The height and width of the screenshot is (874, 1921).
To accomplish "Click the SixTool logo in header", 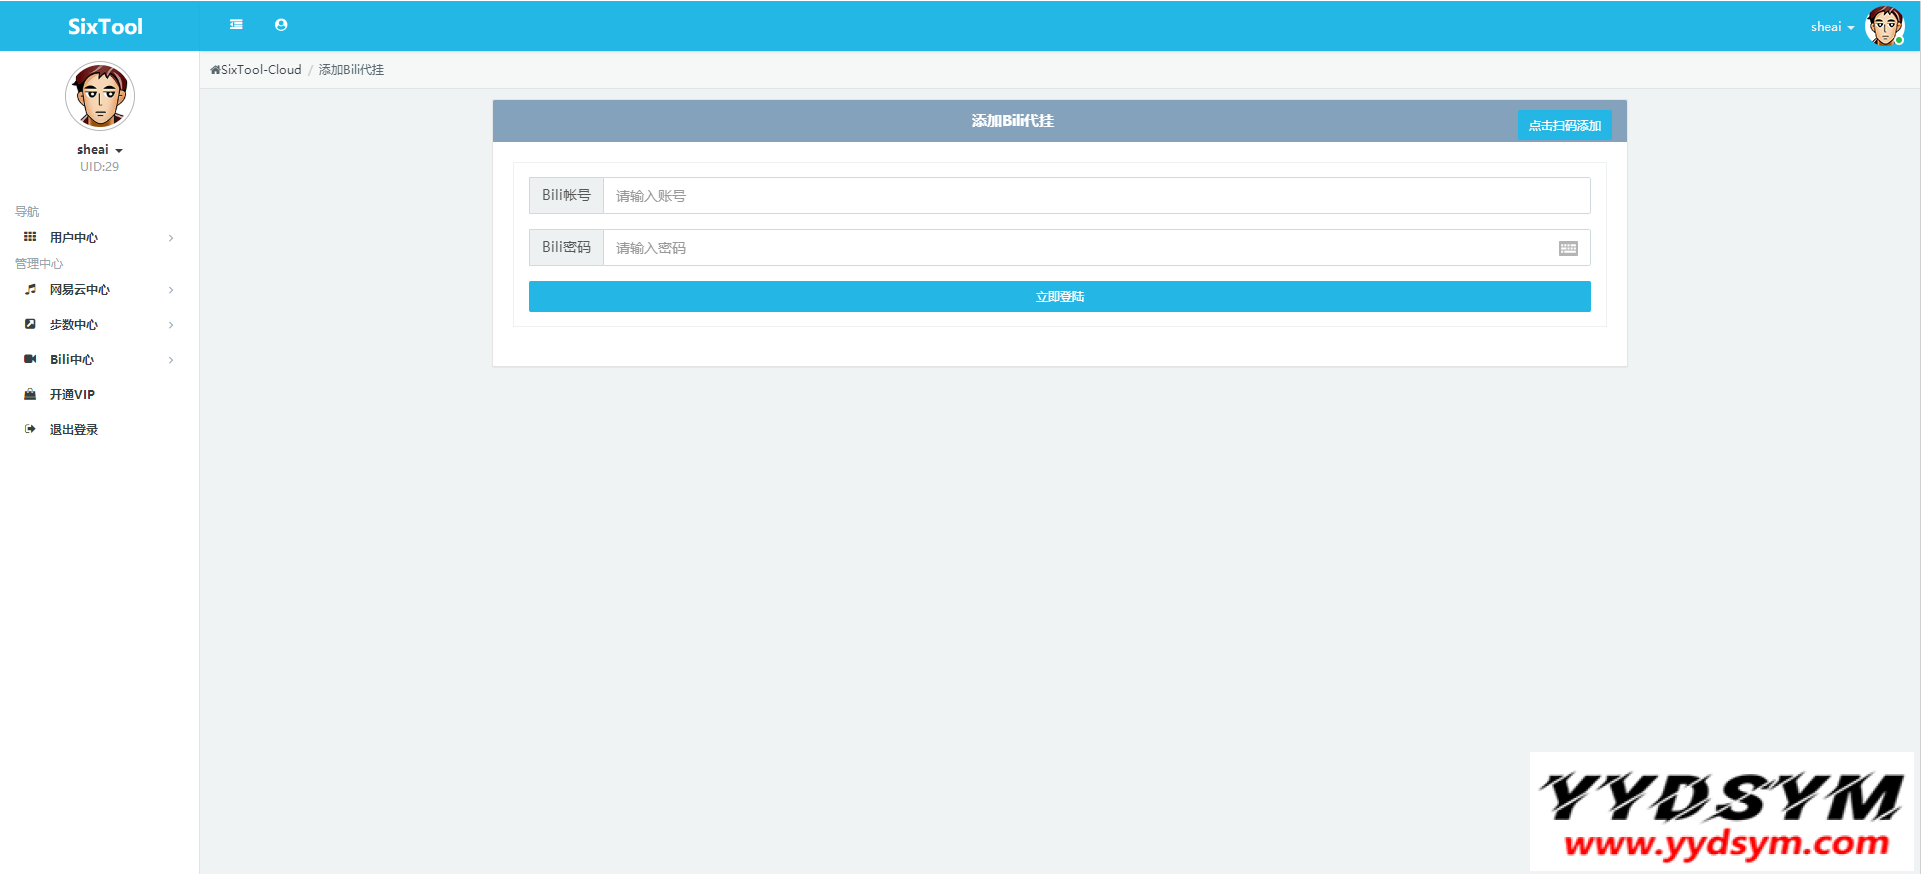I will coord(105,27).
